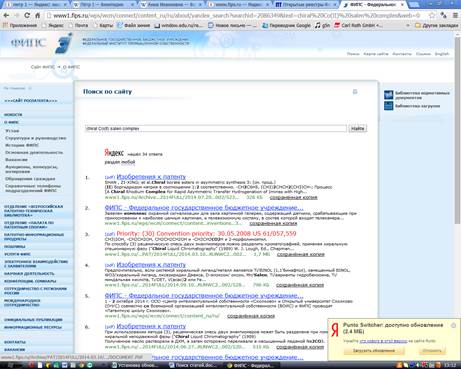Open the Карты bookmark
Image resolution: width=461 pixels, height=369 pixels.
(x=103, y=25)
